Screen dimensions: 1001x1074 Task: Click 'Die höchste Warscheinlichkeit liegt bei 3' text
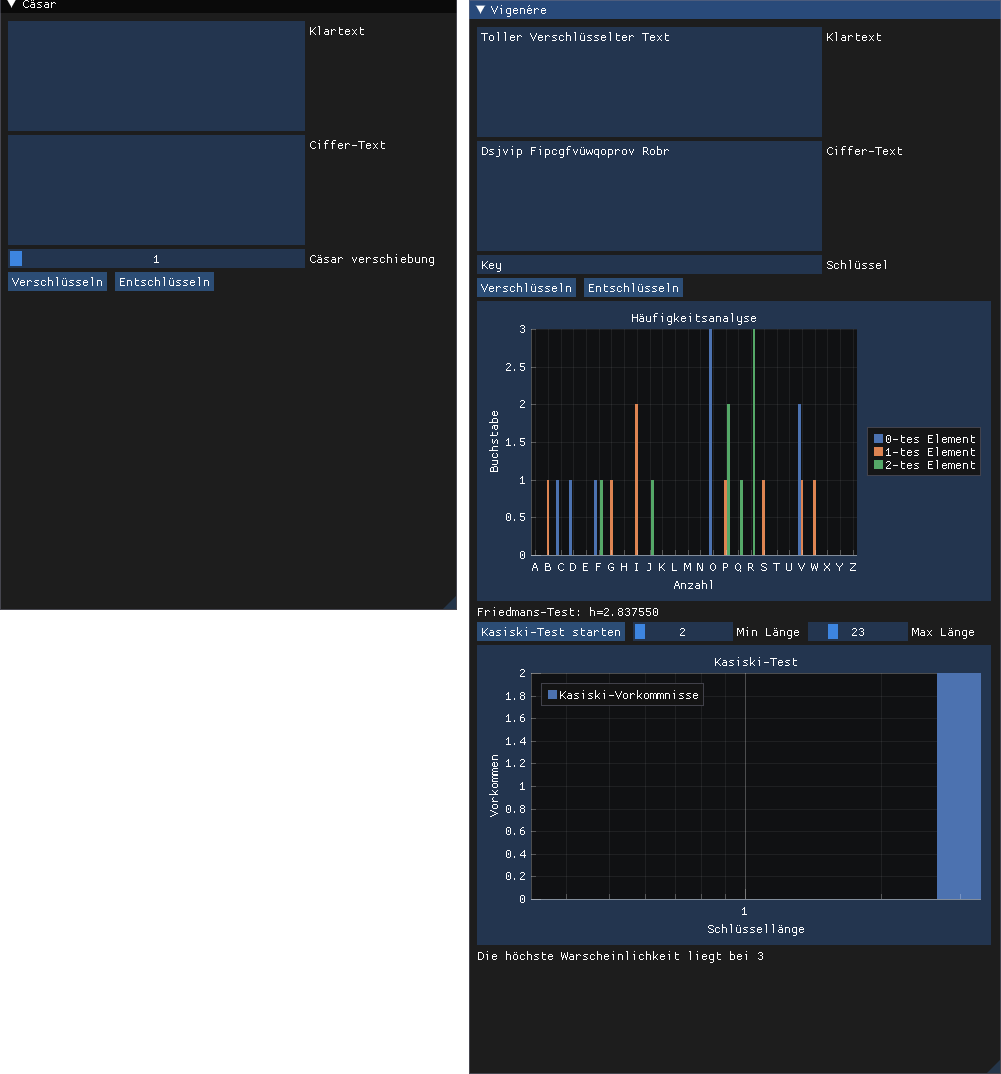(x=620, y=956)
